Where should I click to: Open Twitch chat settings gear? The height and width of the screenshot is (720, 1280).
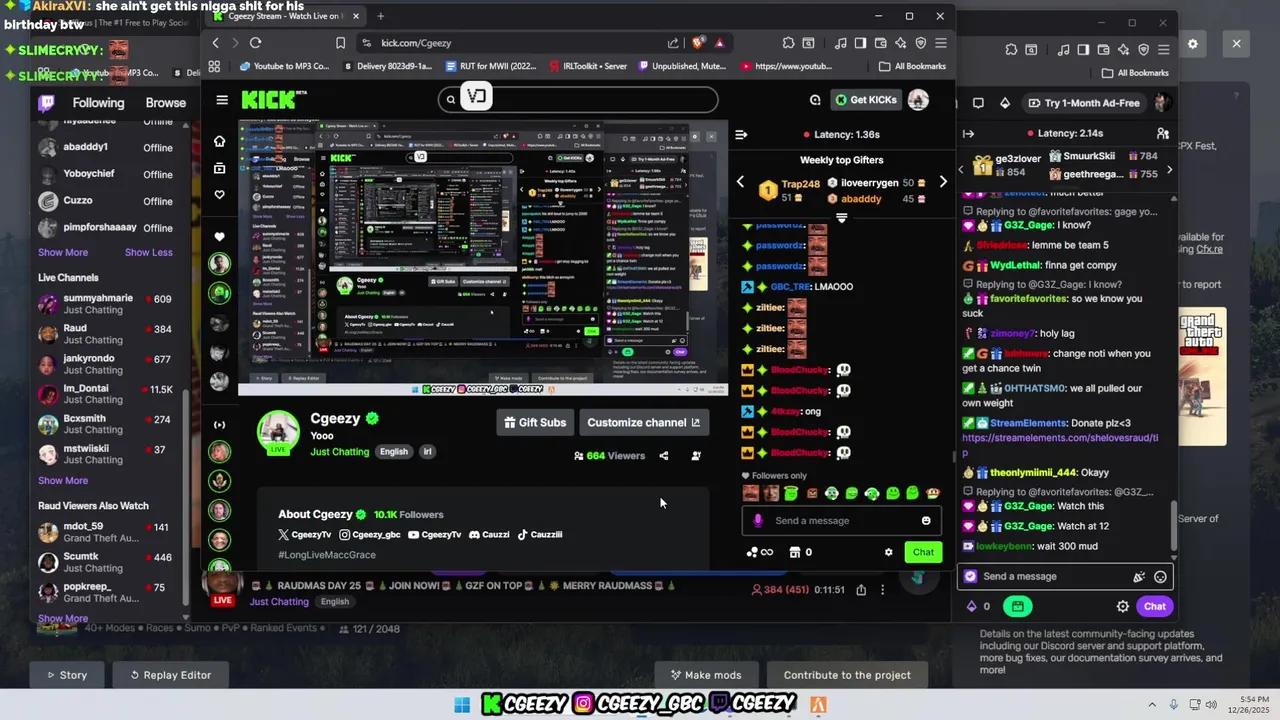tap(1123, 606)
